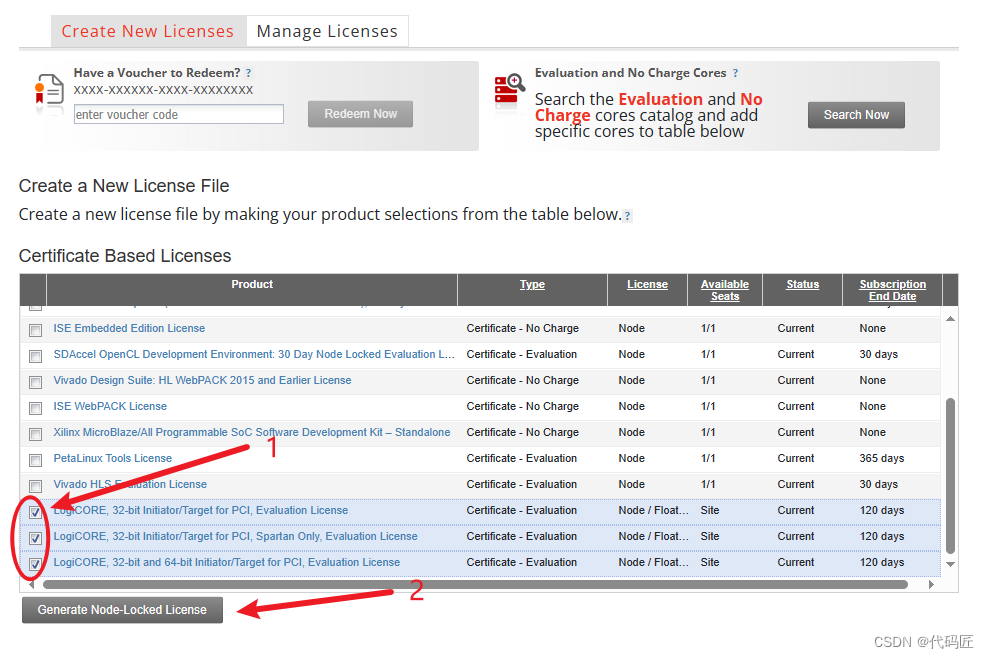Check the SDAccel OpenCL Development Environment checkbox

pyautogui.click(x=35, y=356)
